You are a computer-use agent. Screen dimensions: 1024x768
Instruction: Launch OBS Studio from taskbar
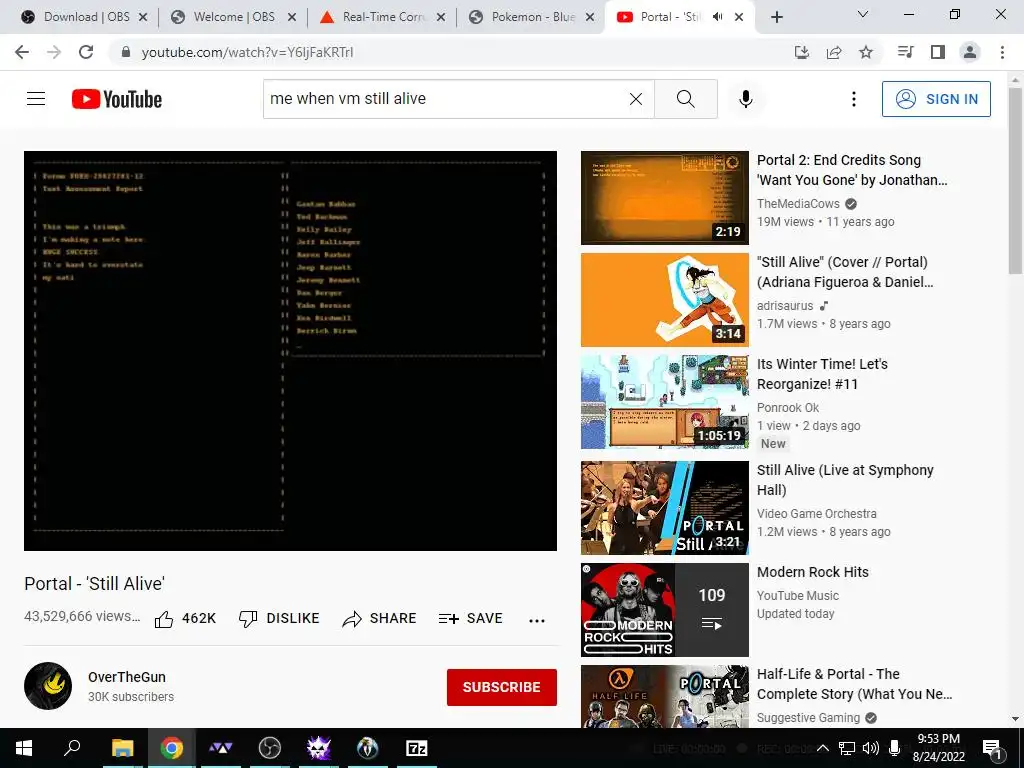(x=269, y=748)
